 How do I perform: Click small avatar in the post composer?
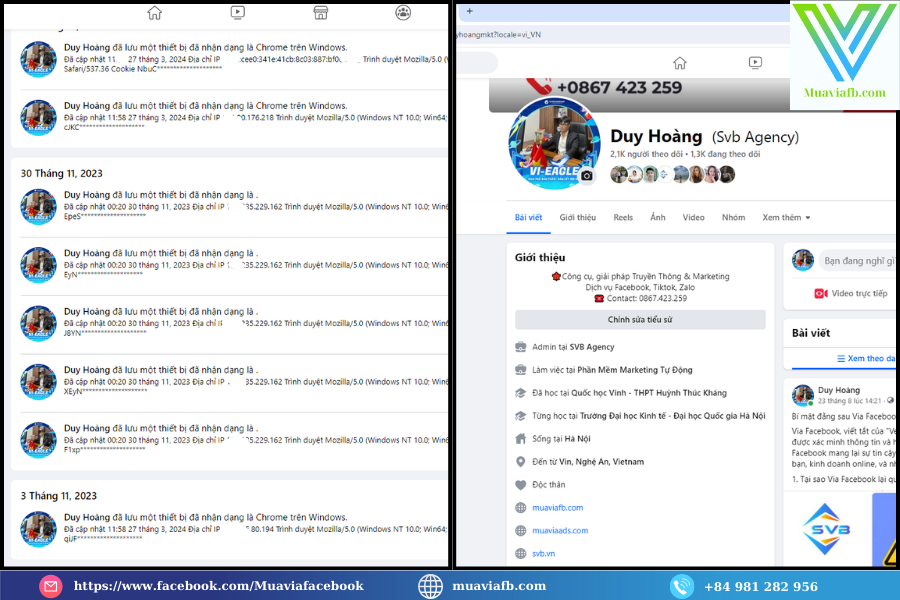(803, 260)
